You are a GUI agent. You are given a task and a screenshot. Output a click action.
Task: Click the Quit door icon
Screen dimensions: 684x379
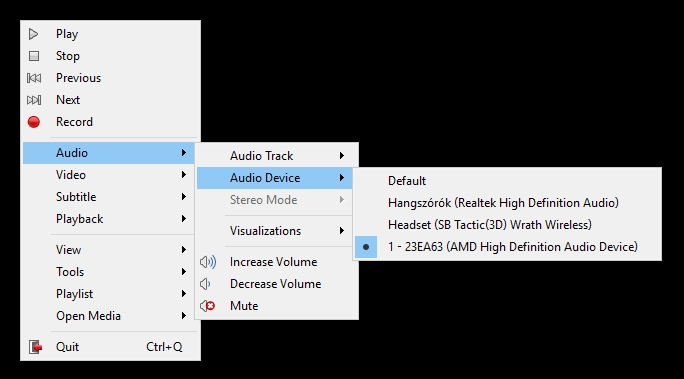[x=35, y=347]
